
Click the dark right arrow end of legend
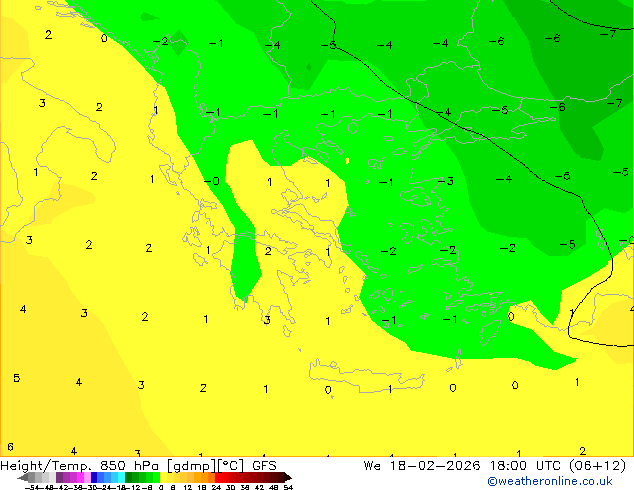click(287, 477)
